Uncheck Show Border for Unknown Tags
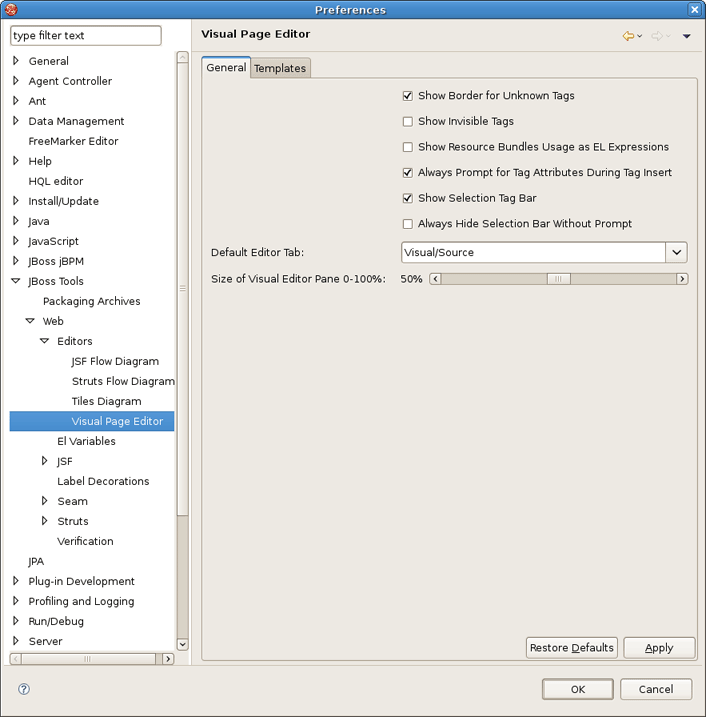This screenshot has width=706, height=717. click(x=408, y=96)
